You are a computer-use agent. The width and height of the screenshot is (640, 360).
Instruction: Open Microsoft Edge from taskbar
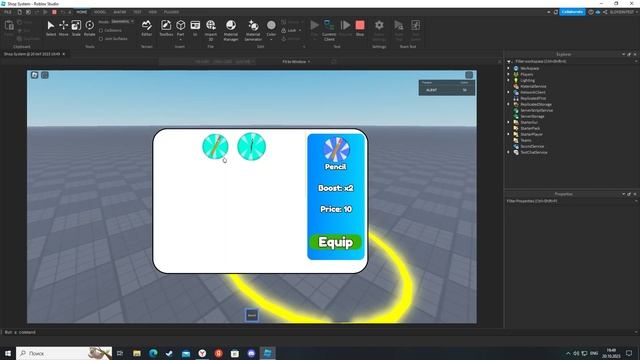click(x=153, y=353)
